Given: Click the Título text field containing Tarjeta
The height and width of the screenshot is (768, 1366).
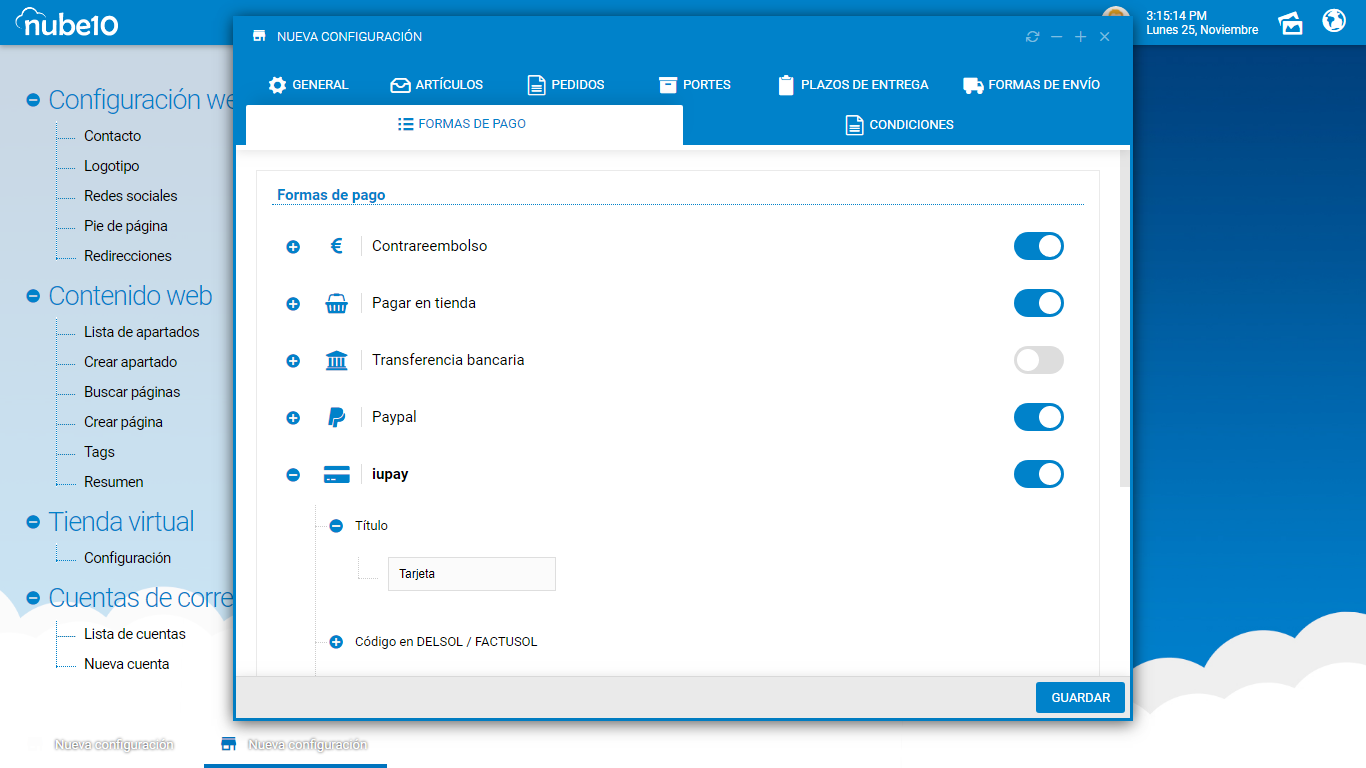Looking at the screenshot, I should click(x=471, y=574).
